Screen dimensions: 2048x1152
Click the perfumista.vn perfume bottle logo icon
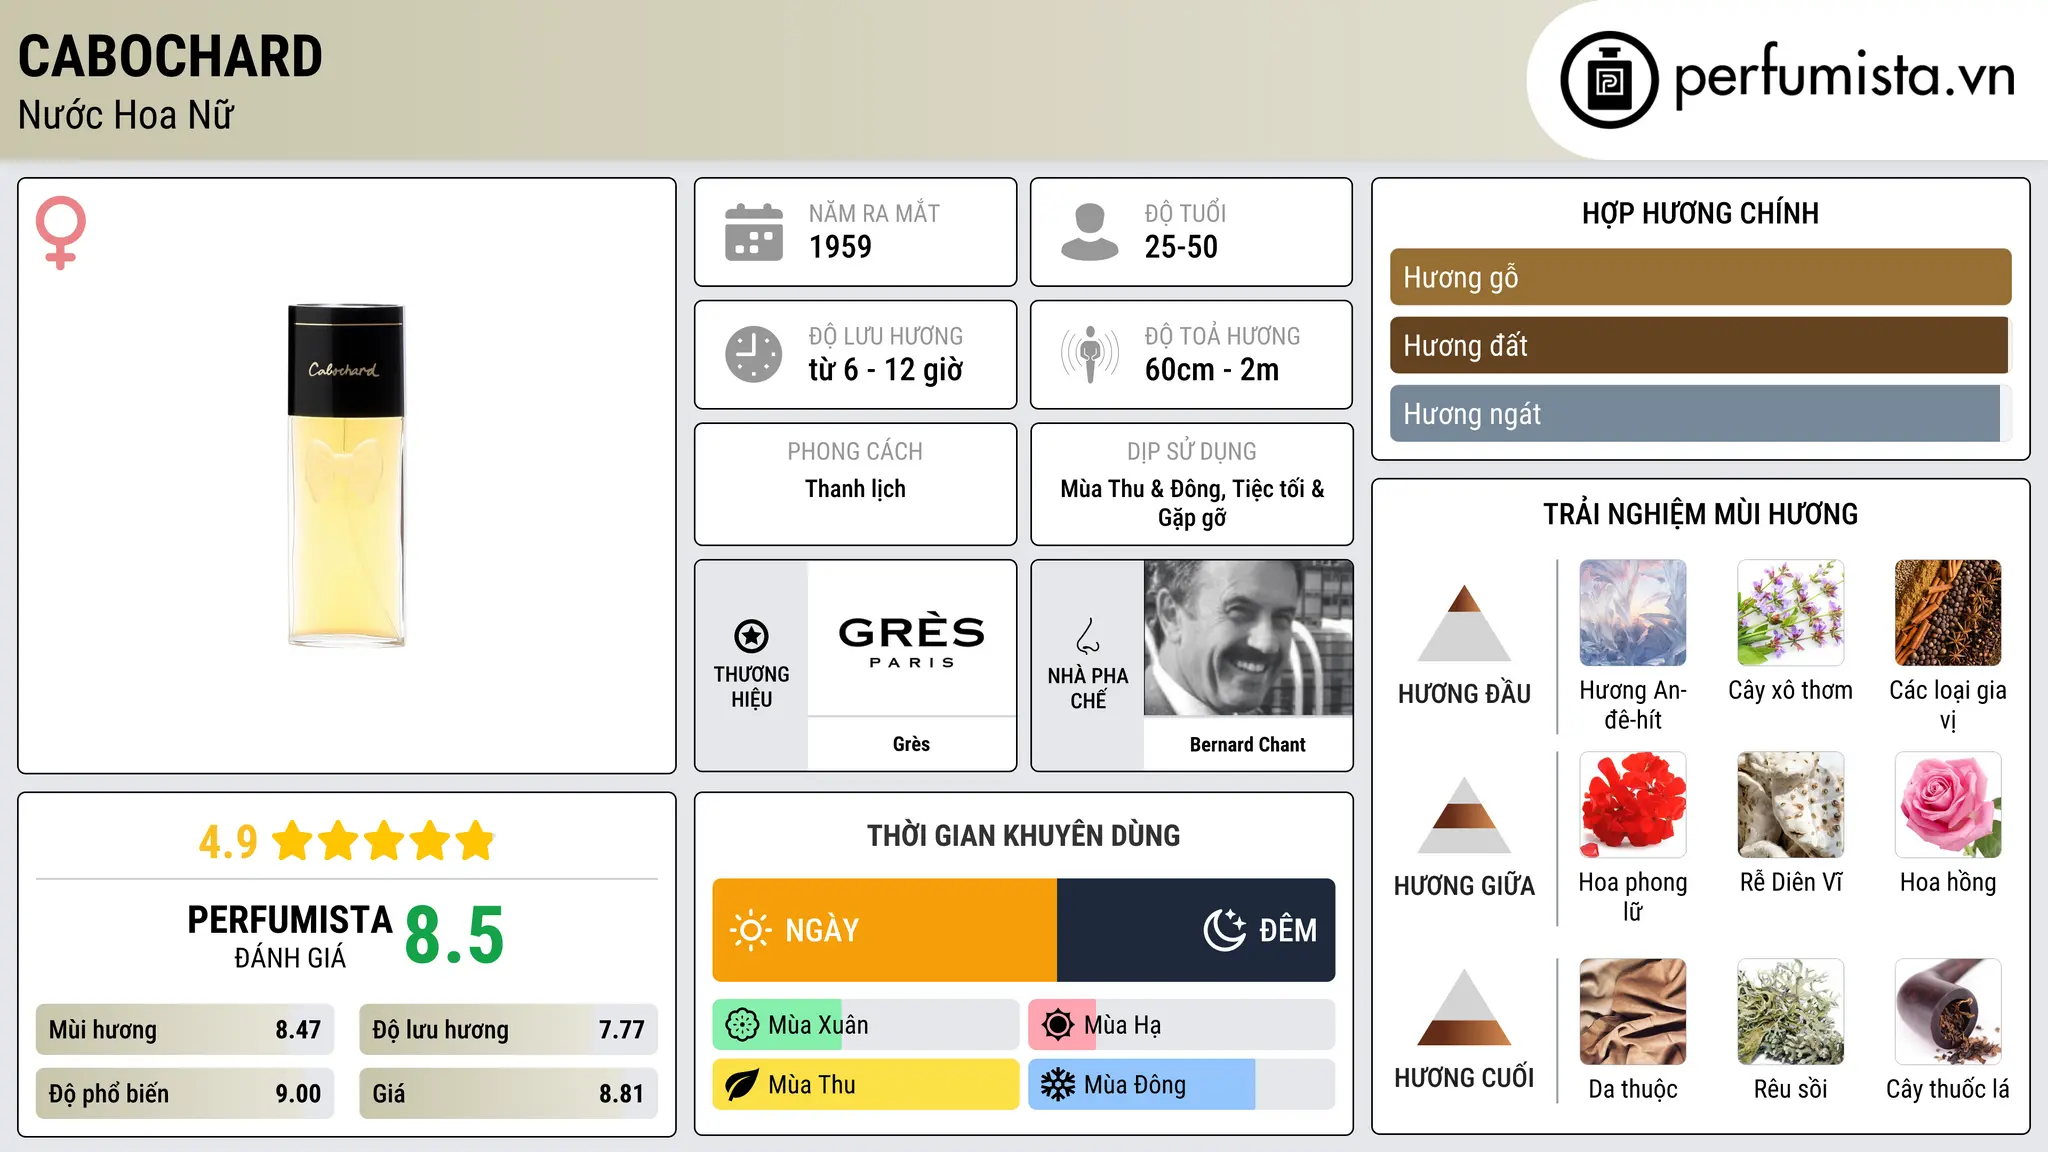pos(1609,80)
